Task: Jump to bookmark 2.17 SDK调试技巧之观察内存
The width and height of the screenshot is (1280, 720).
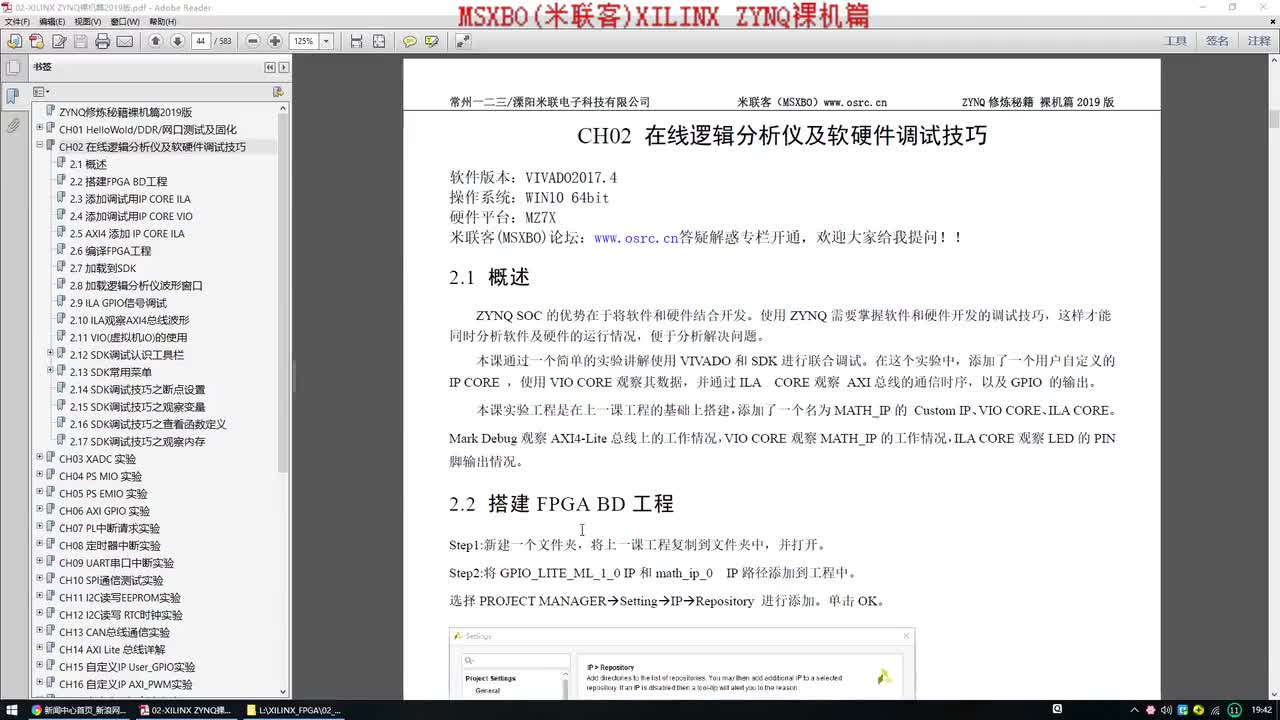Action: tap(137, 442)
